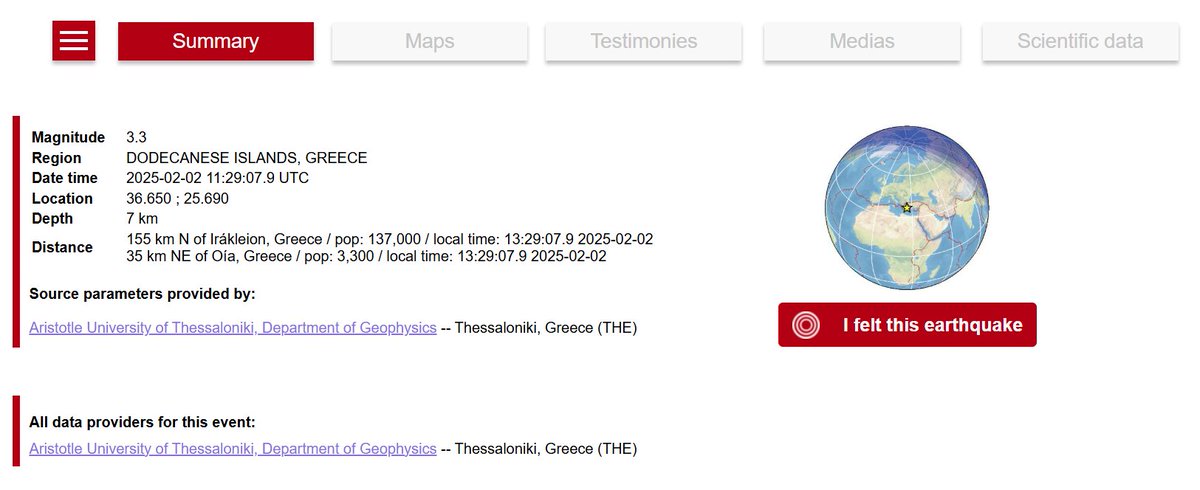The height and width of the screenshot is (490, 1200).
Task: Click the yellow star epicenter marker on globe
Action: (x=907, y=208)
